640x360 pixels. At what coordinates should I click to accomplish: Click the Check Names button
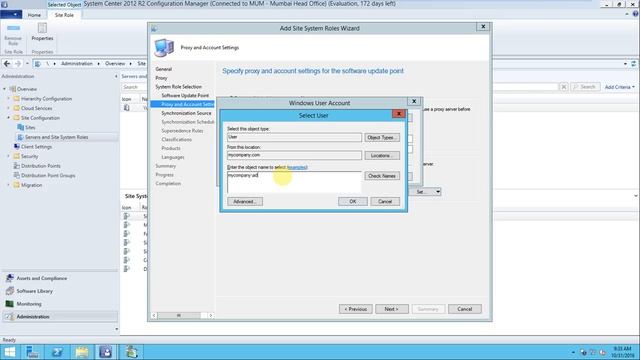pos(382,176)
